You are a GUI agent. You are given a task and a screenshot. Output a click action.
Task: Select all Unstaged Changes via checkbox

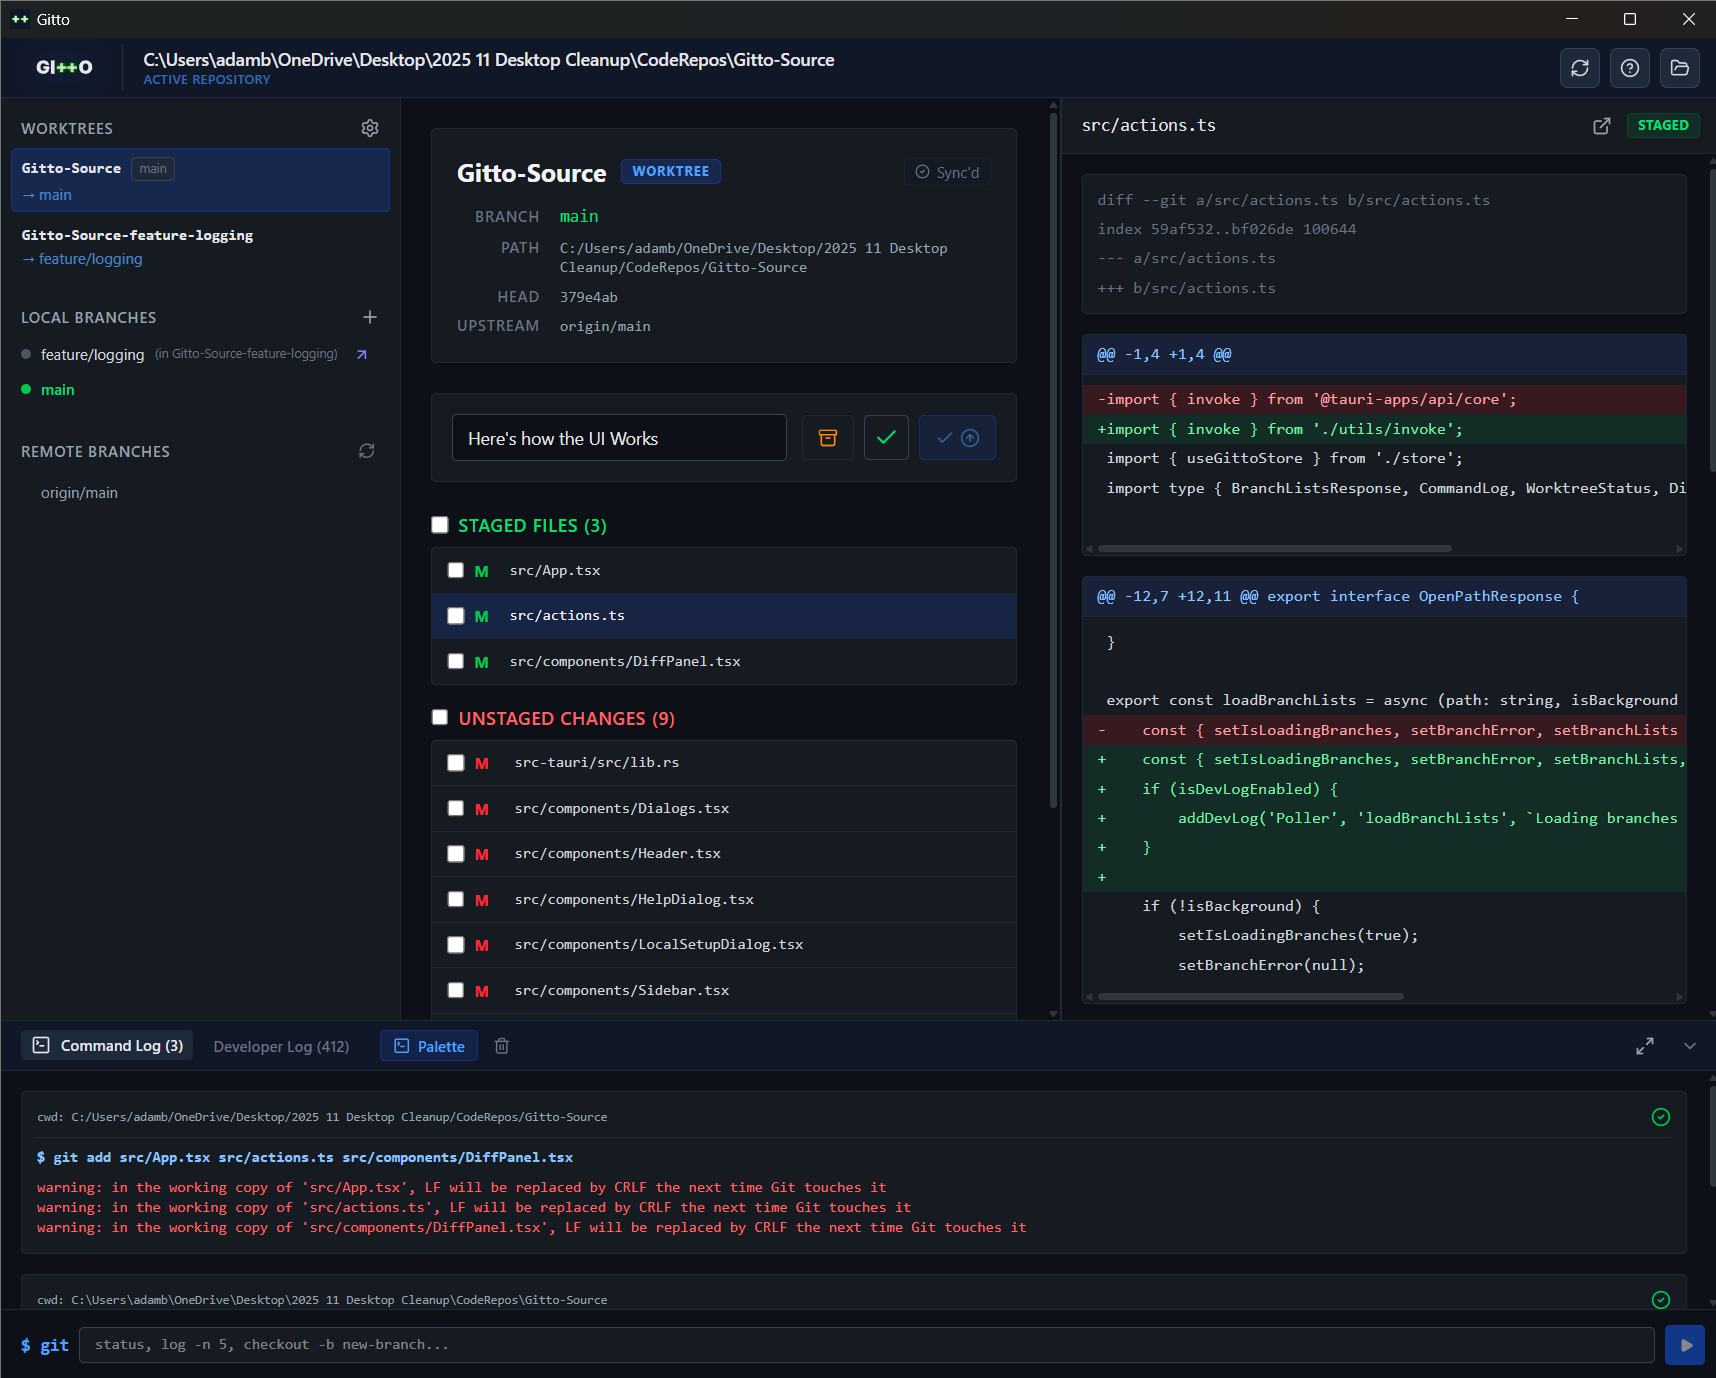point(440,717)
